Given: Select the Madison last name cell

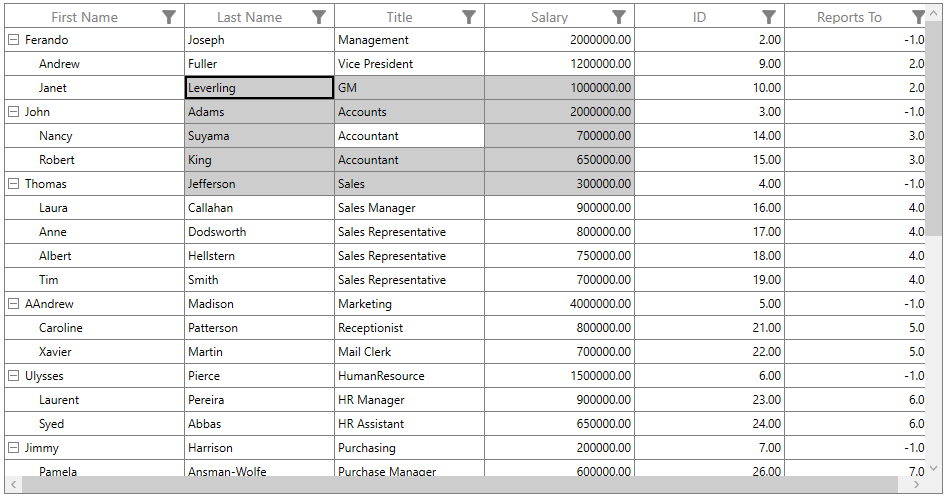Looking at the screenshot, I should [x=259, y=304].
